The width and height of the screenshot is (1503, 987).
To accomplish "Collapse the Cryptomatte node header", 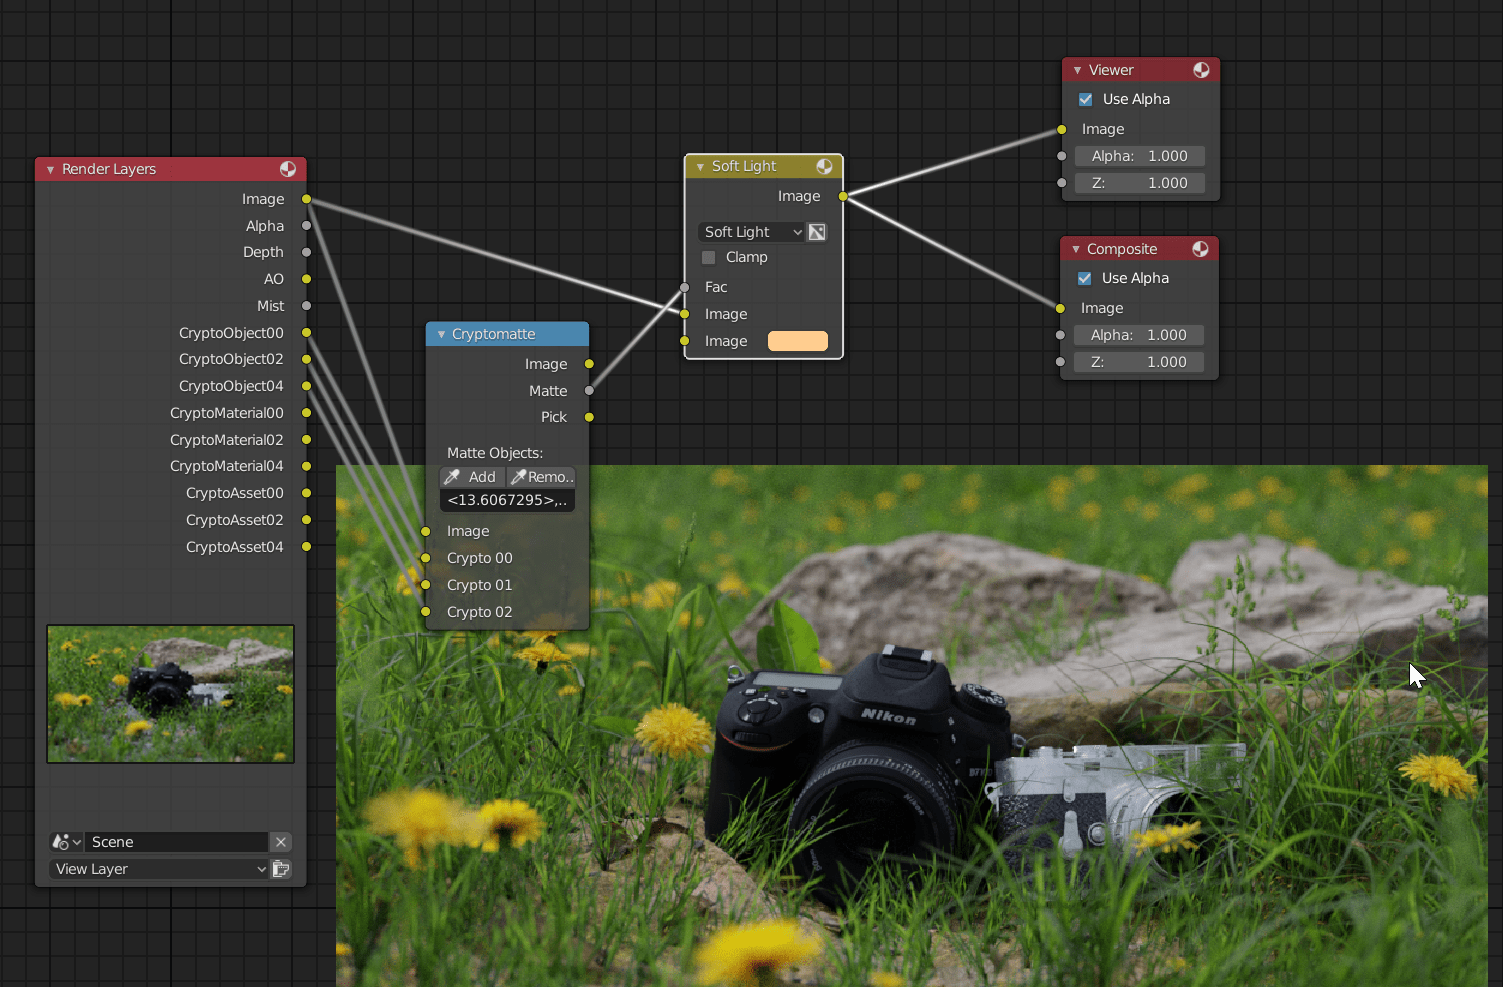I will click(441, 334).
